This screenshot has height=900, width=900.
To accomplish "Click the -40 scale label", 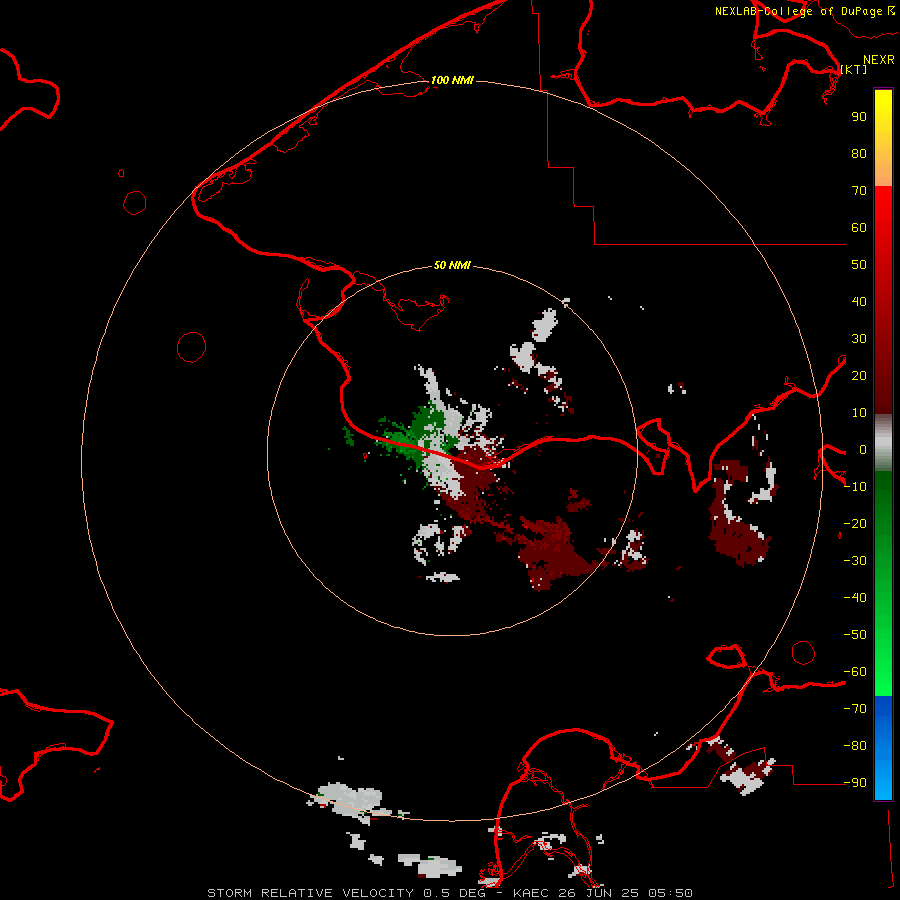I will tap(855, 598).
